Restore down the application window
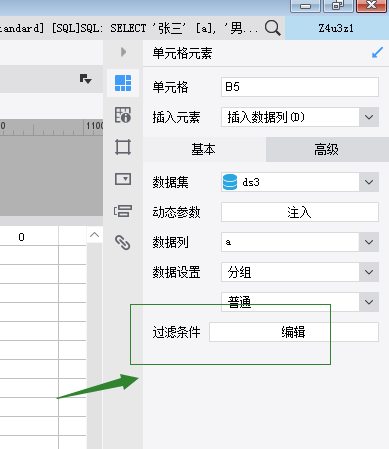This screenshot has height=449, width=389. point(338,6)
